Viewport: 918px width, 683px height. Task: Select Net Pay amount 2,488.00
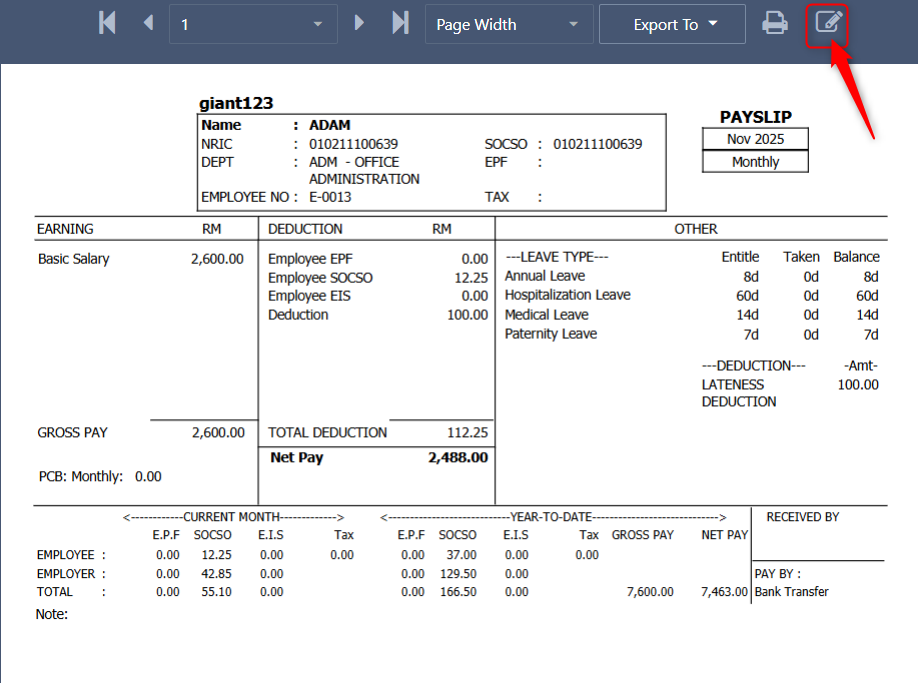point(458,458)
